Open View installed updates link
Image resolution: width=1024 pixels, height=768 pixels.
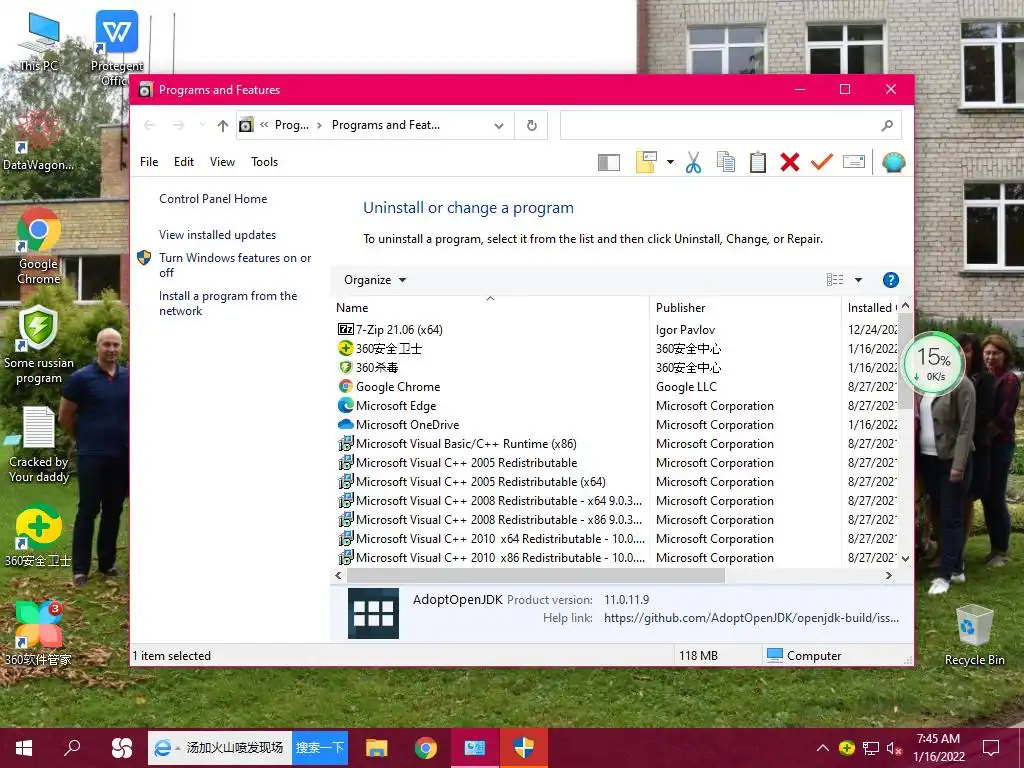217,234
